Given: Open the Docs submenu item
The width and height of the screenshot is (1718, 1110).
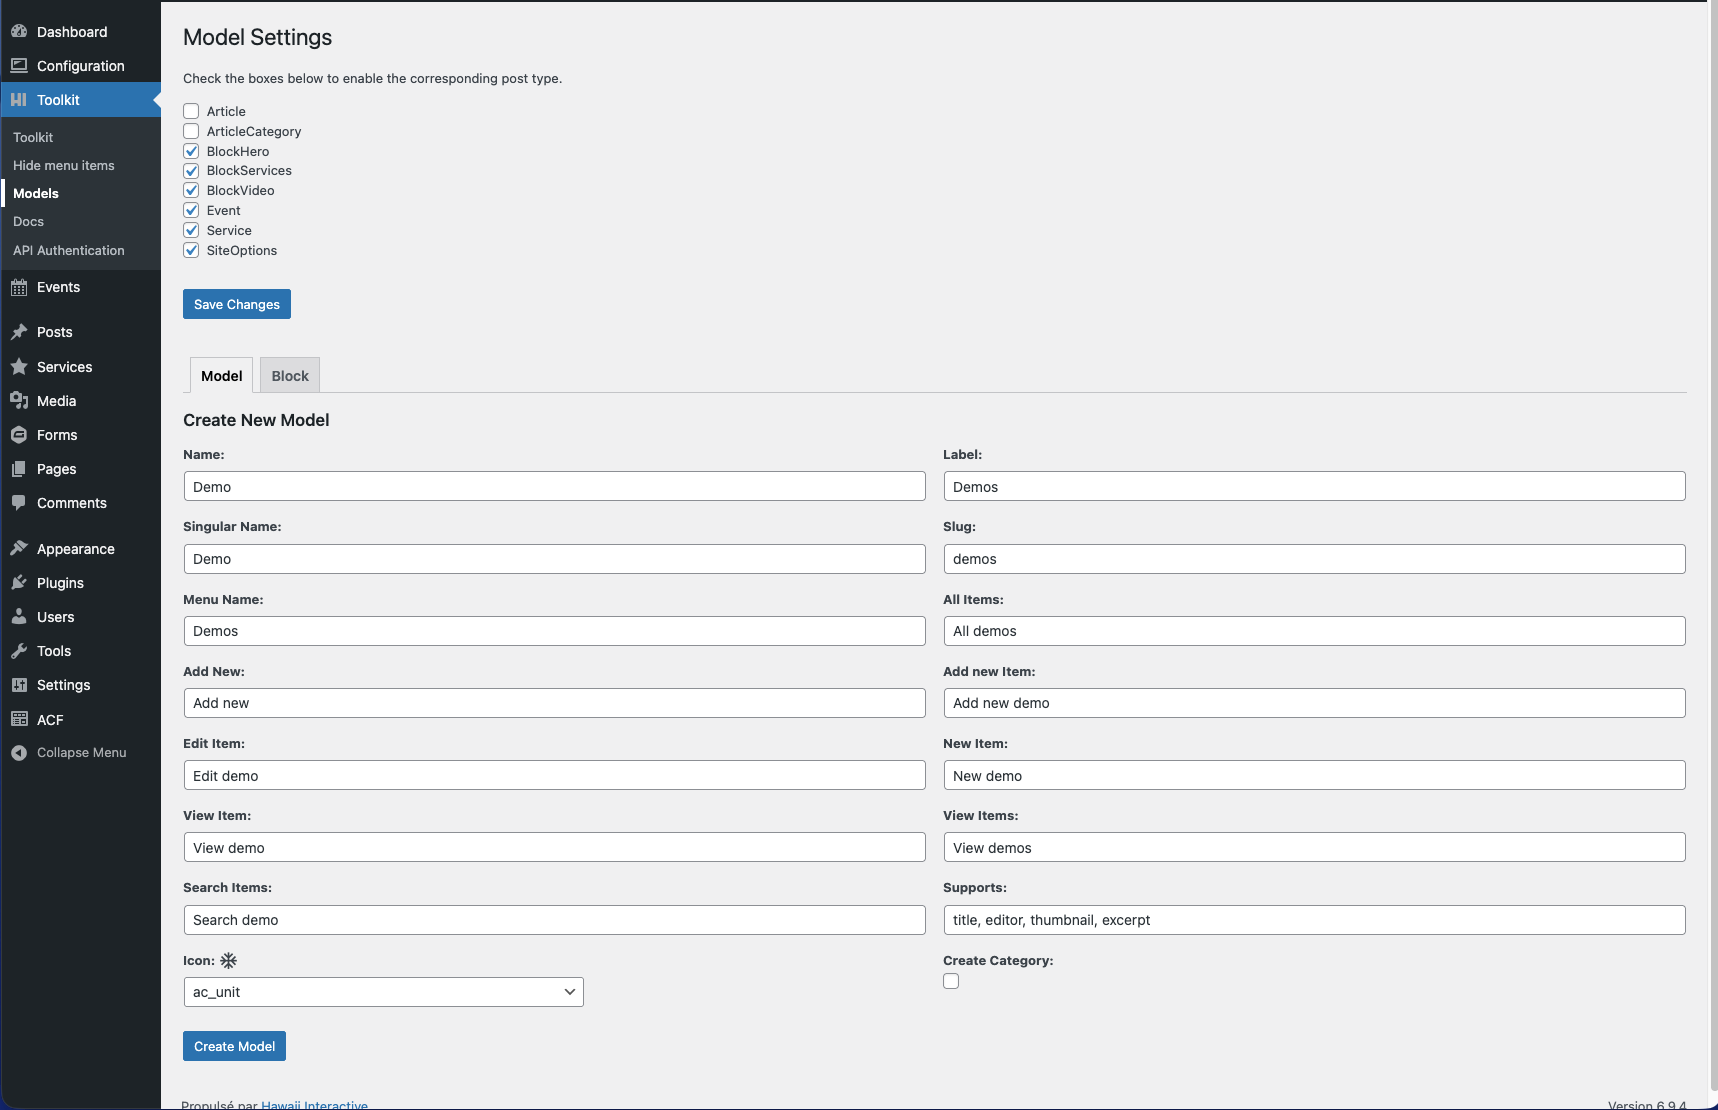Looking at the screenshot, I should tap(29, 222).
